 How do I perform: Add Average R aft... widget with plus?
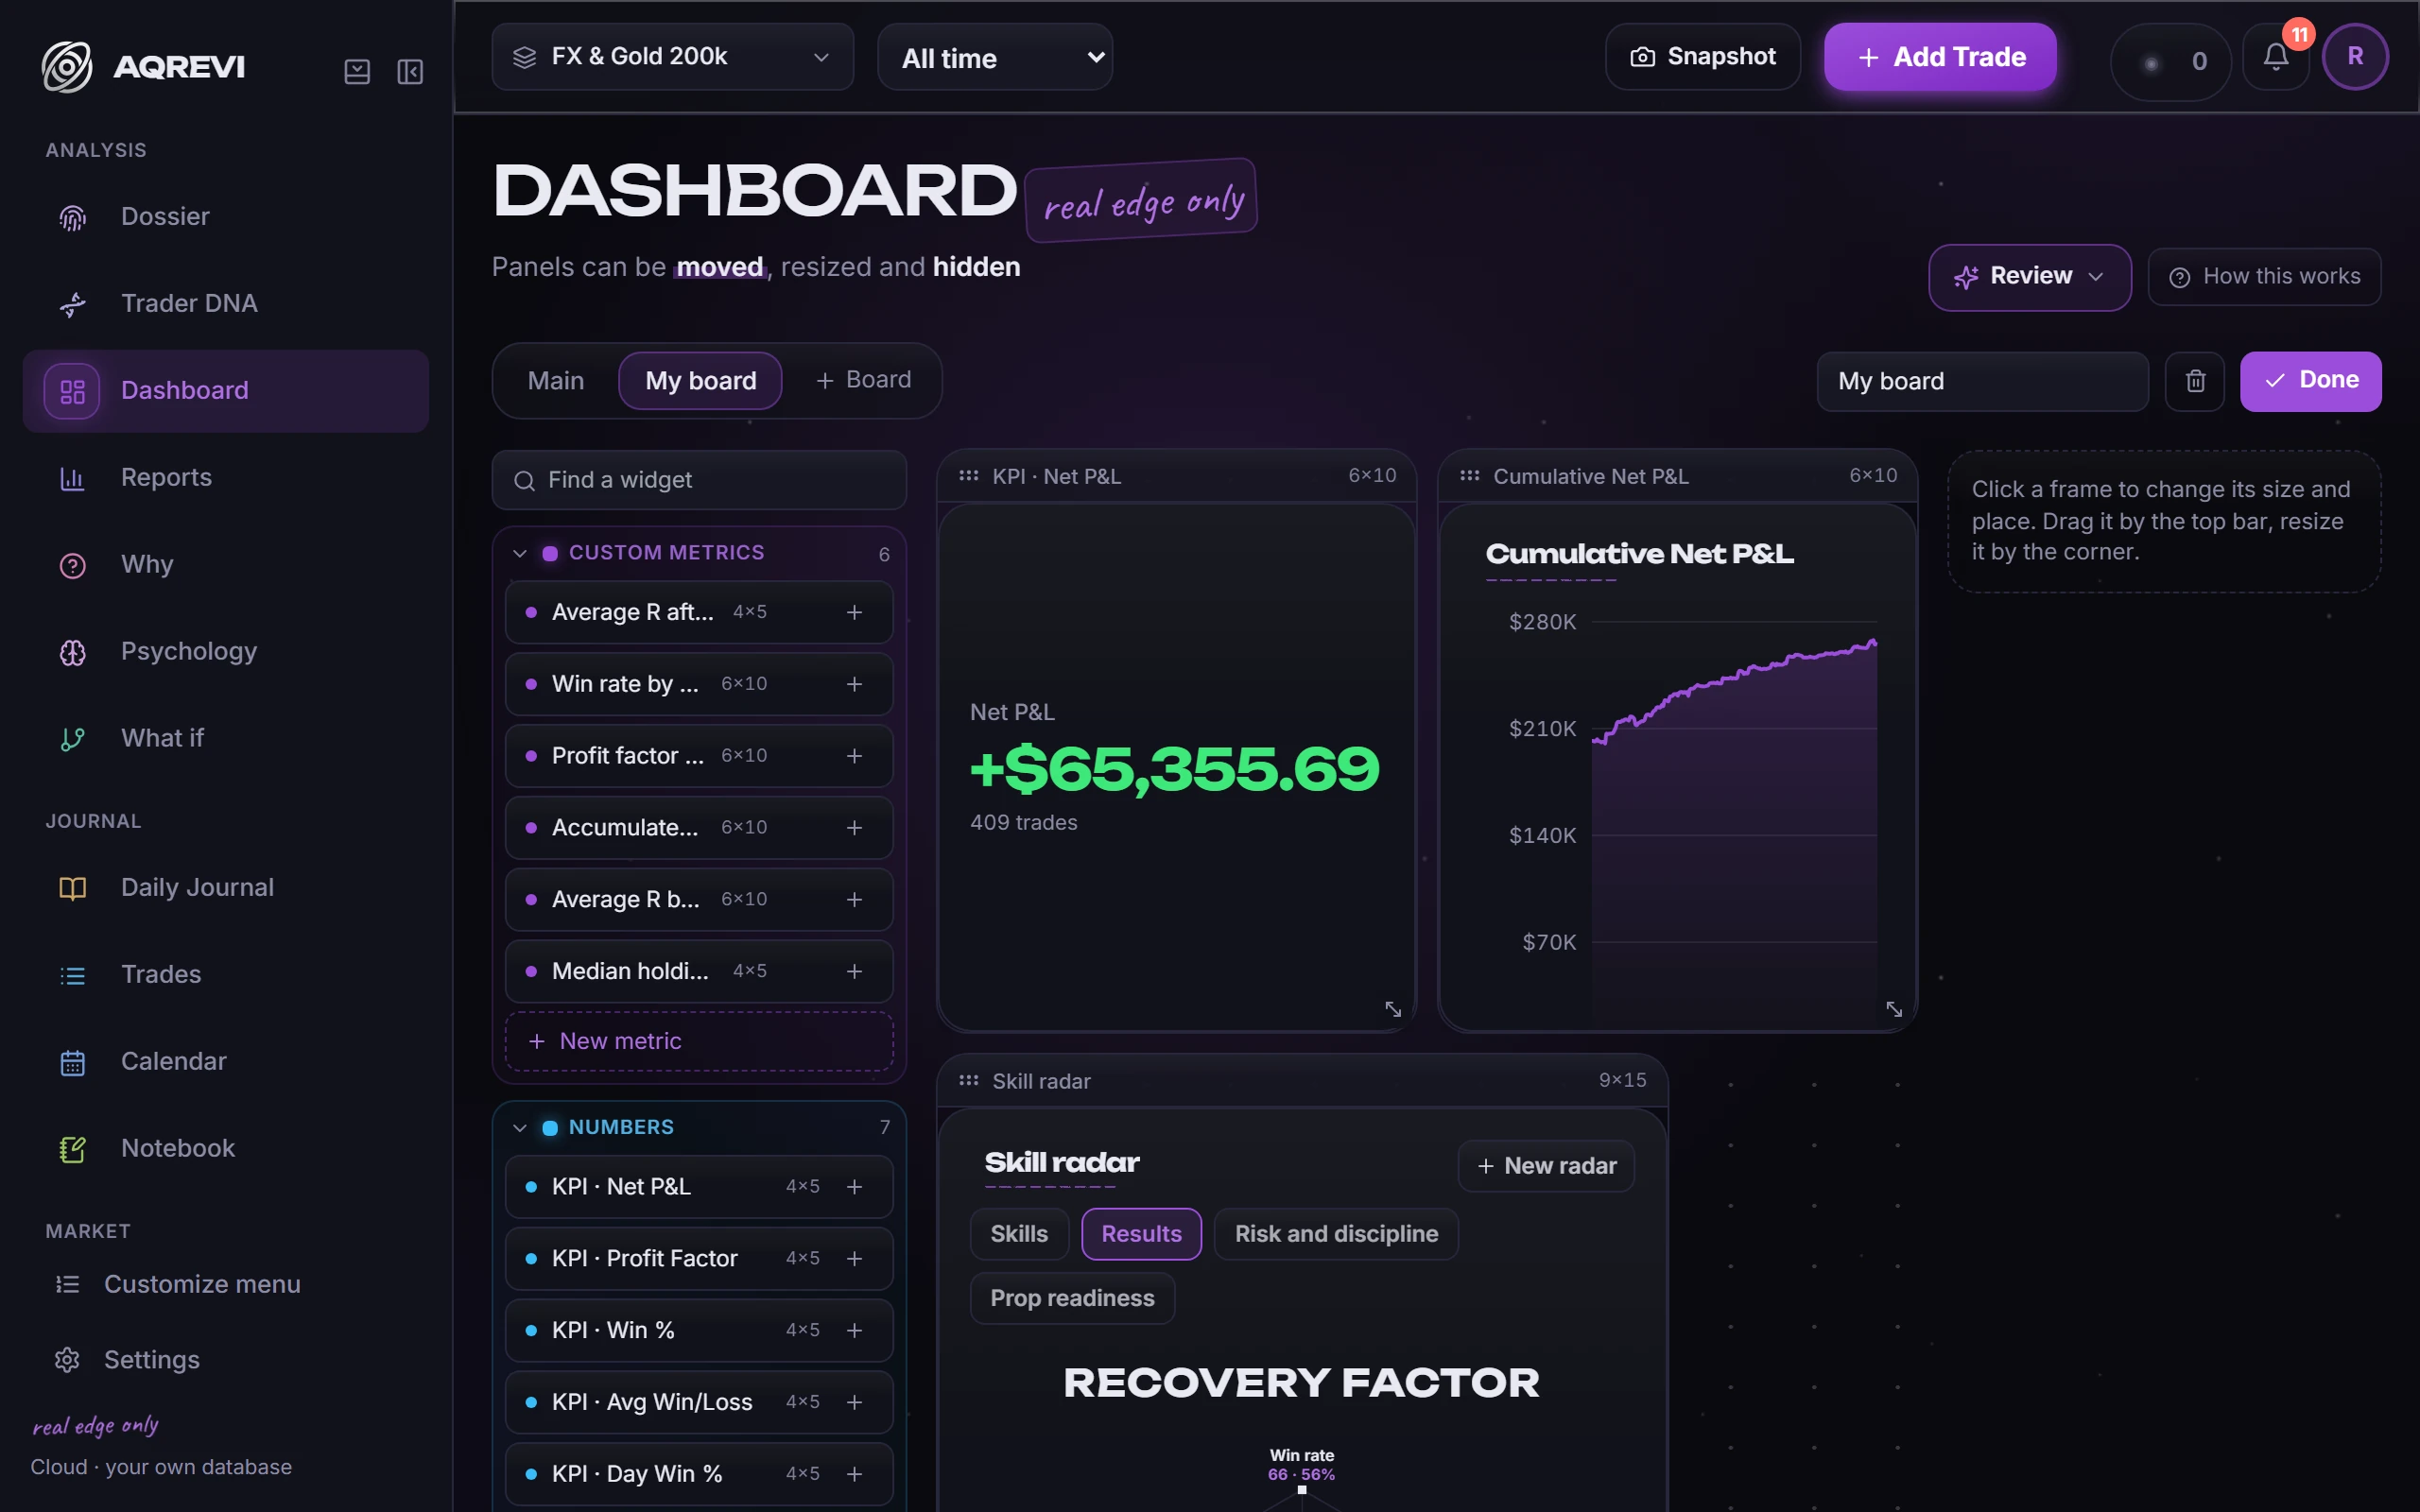tap(854, 612)
